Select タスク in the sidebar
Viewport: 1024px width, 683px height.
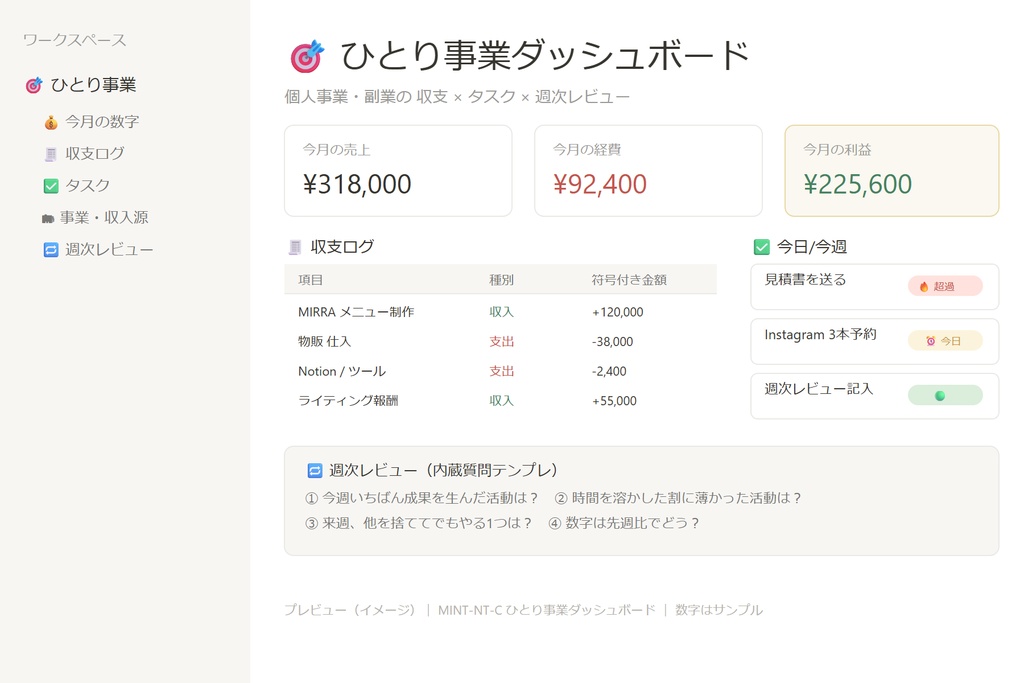[x=88, y=186]
